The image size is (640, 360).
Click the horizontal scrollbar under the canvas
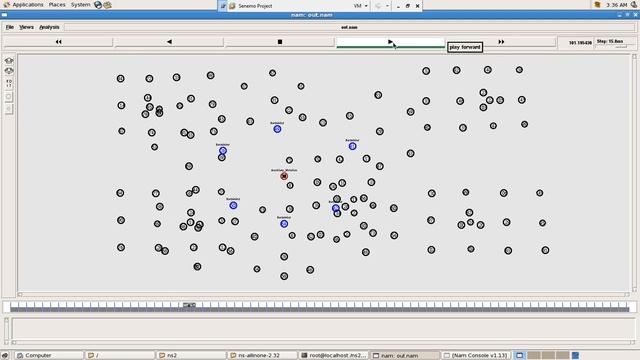323,294
